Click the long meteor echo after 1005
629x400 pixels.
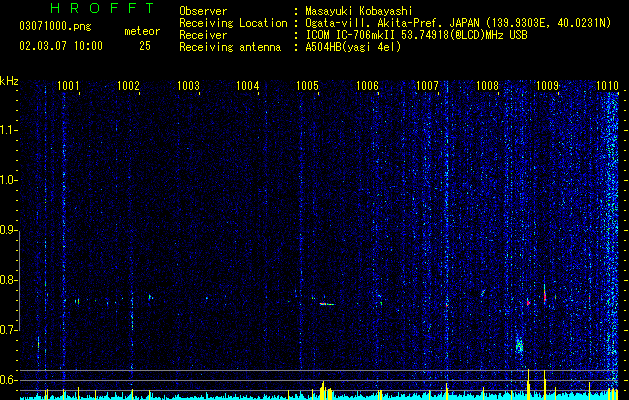[327, 304]
